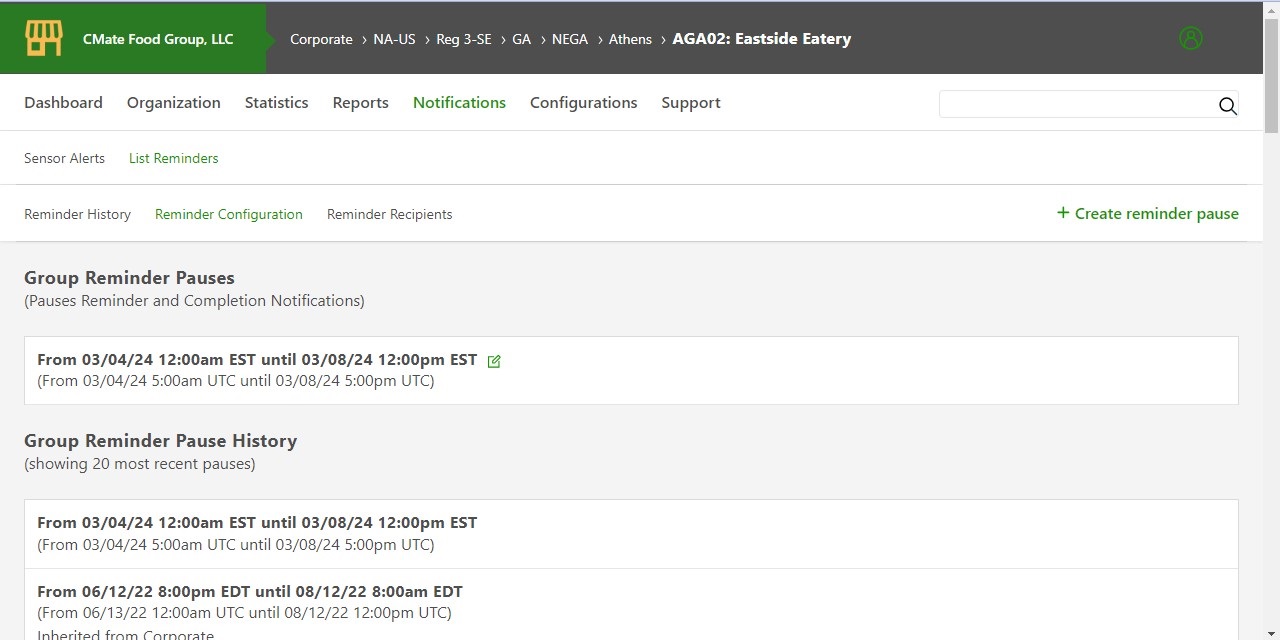Switch to the Reminder Recipients tab
The image size is (1280, 640).
[x=389, y=214]
